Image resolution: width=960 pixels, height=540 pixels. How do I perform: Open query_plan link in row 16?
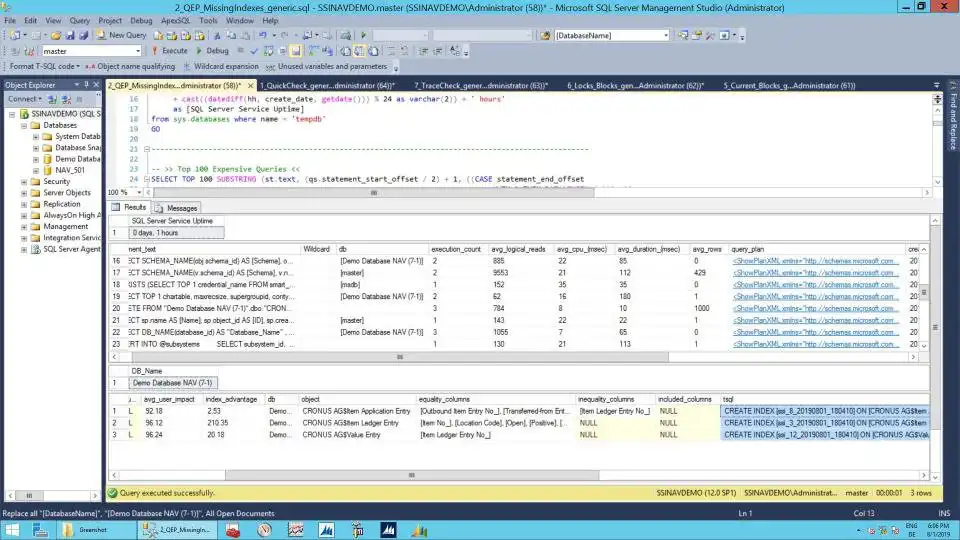(x=816, y=261)
